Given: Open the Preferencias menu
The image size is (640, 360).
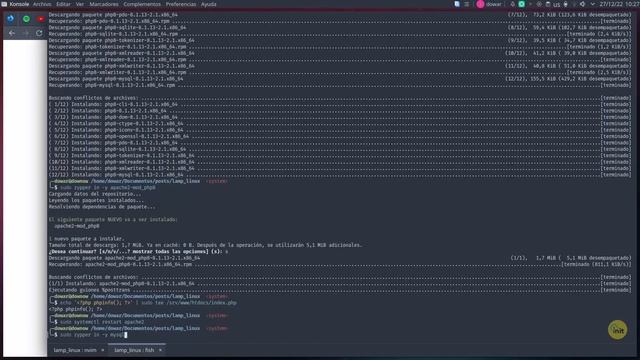Looking at the screenshot, I should (181, 4).
